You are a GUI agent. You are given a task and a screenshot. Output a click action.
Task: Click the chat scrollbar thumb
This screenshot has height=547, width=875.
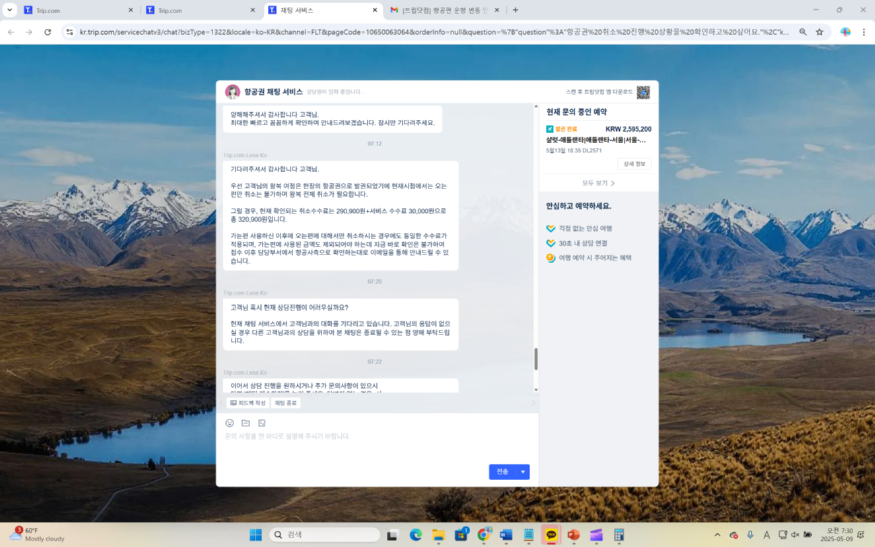pos(536,359)
